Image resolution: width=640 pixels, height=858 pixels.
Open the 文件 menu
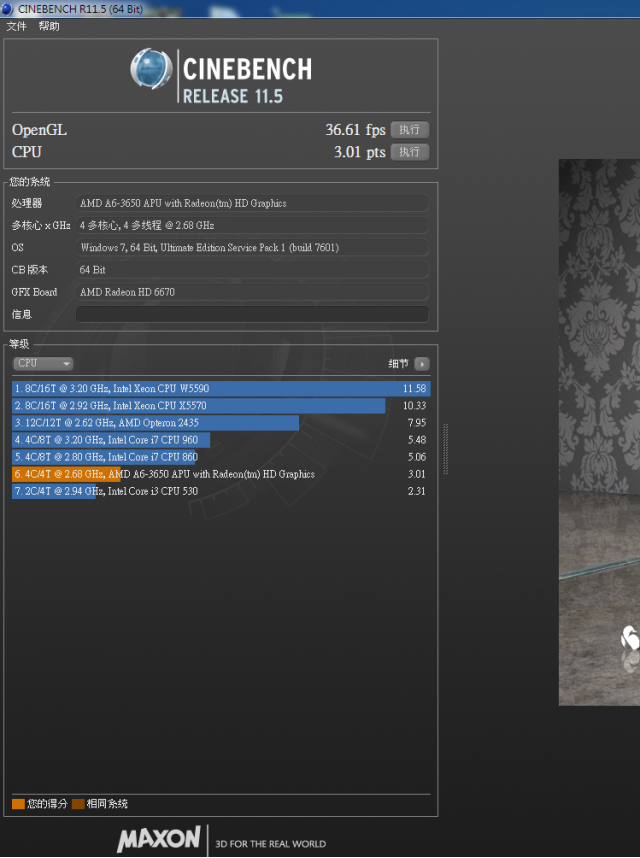tap(16, 26)
